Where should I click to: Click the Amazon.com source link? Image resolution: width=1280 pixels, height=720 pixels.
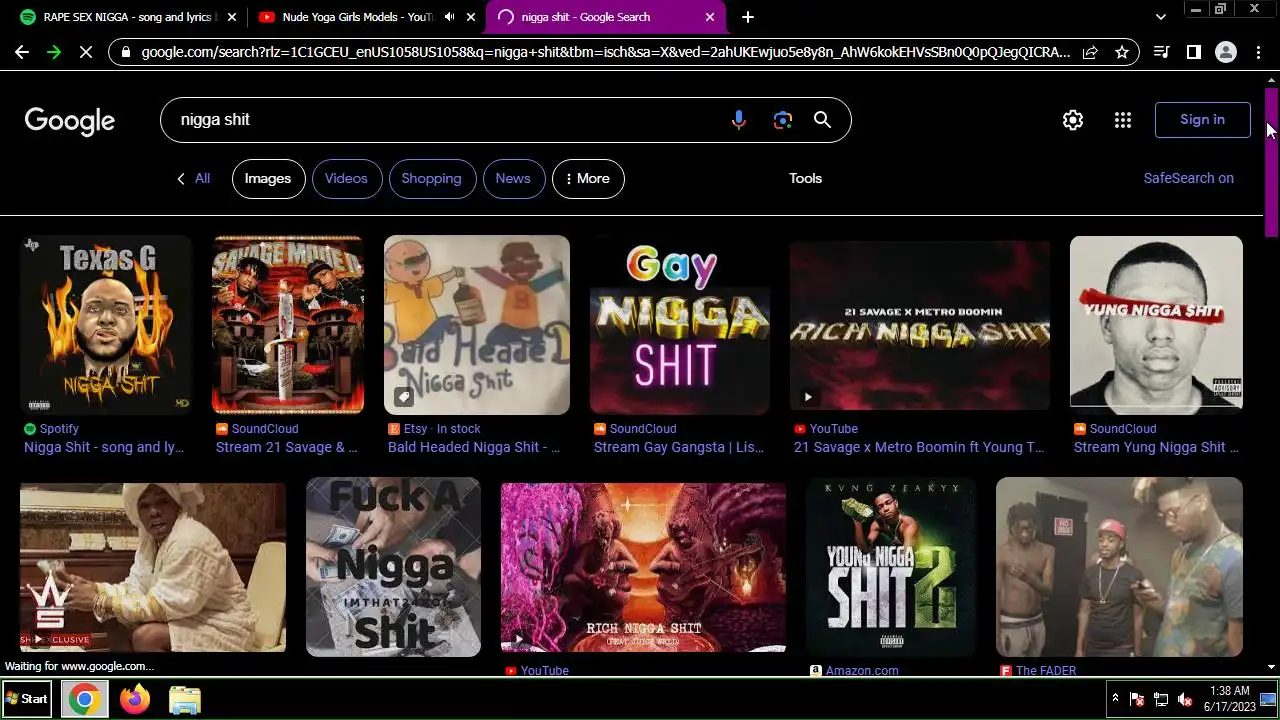[862, 671]
